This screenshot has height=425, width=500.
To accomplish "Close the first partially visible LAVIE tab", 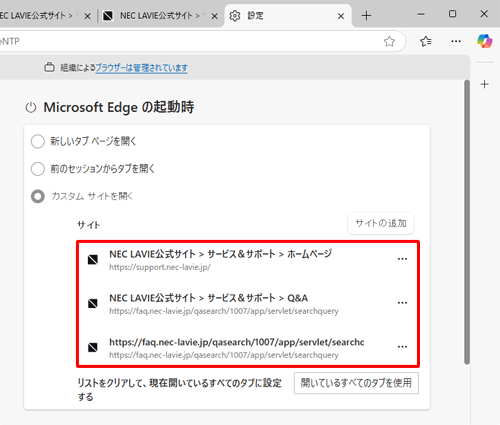I will [87, 16].
